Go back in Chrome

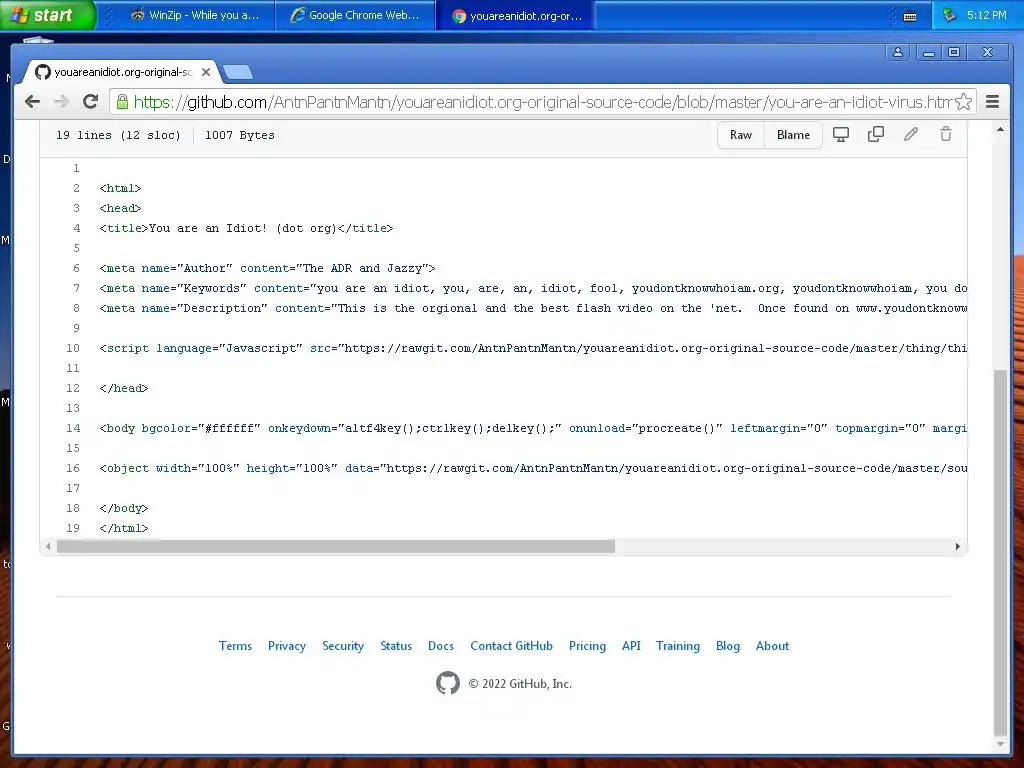32,101
